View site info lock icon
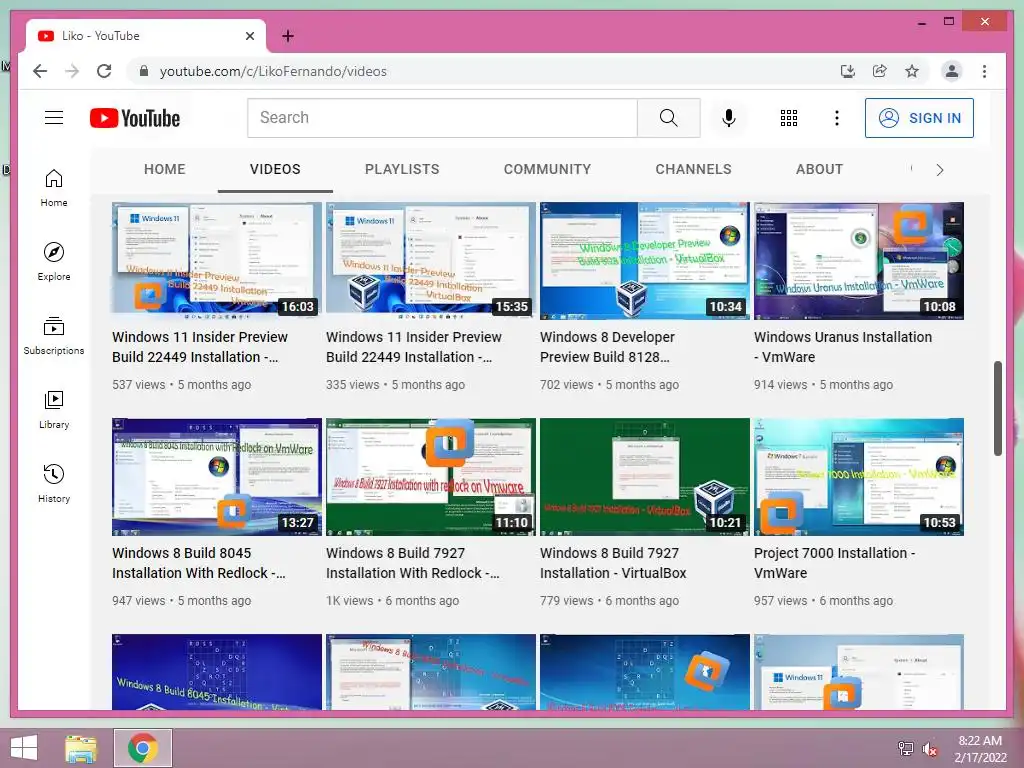 (144, 71)
